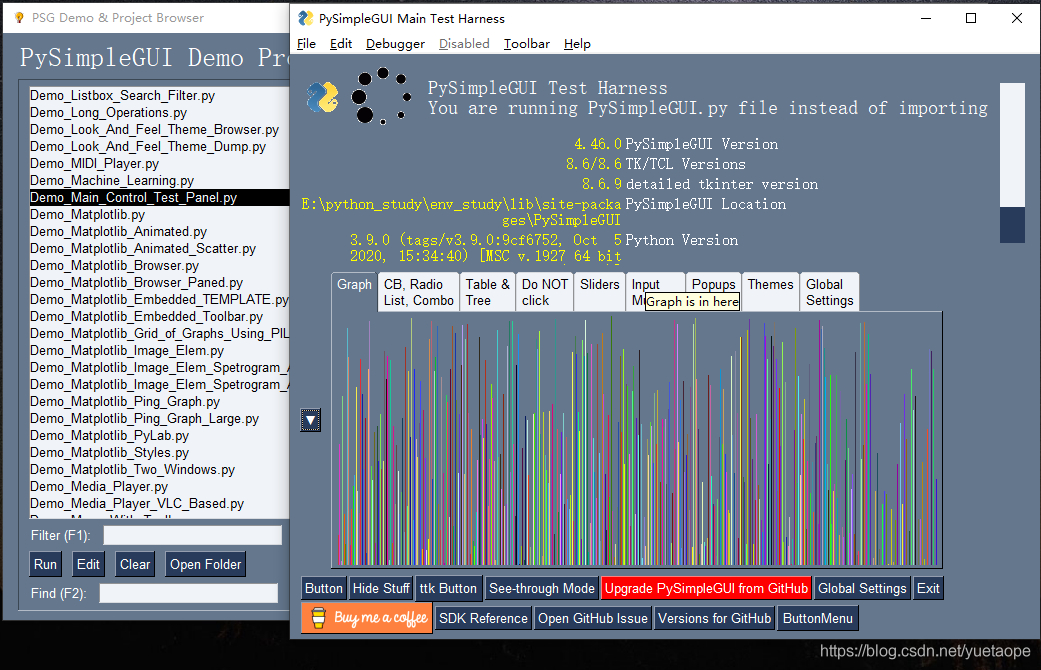
Task: Select Demo_Matplotlib_Styles.py
Action: 159,453
